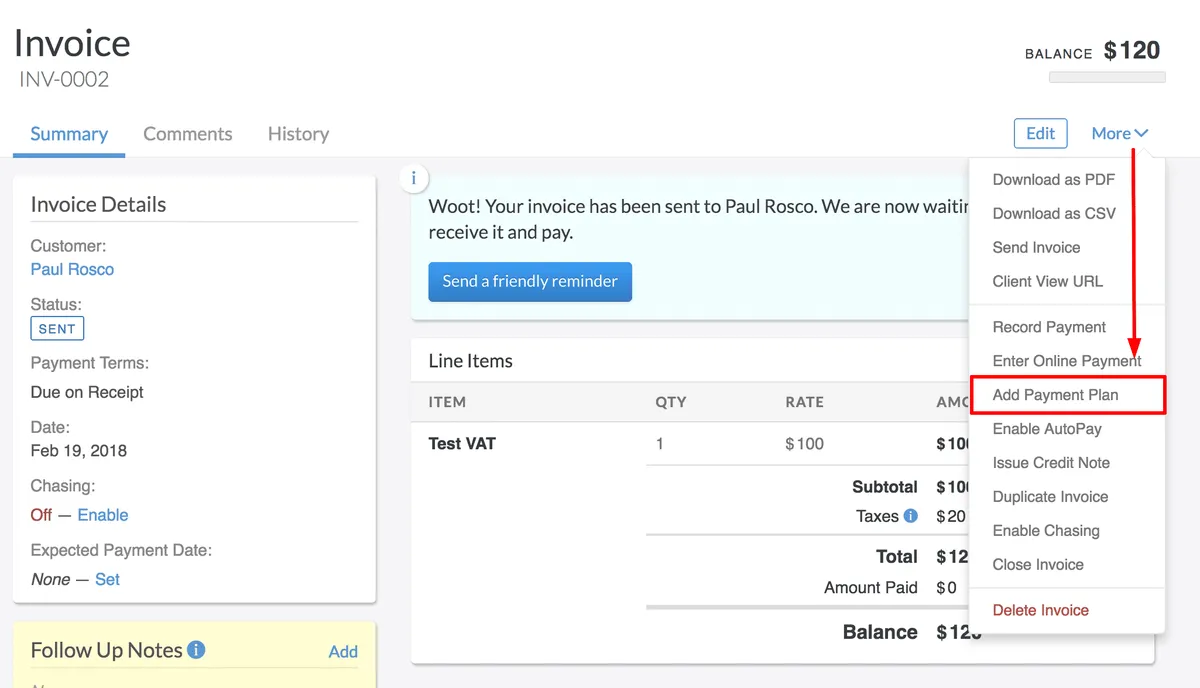
Task: Click the round info badge on banner
Action: (x=414, y=179)
